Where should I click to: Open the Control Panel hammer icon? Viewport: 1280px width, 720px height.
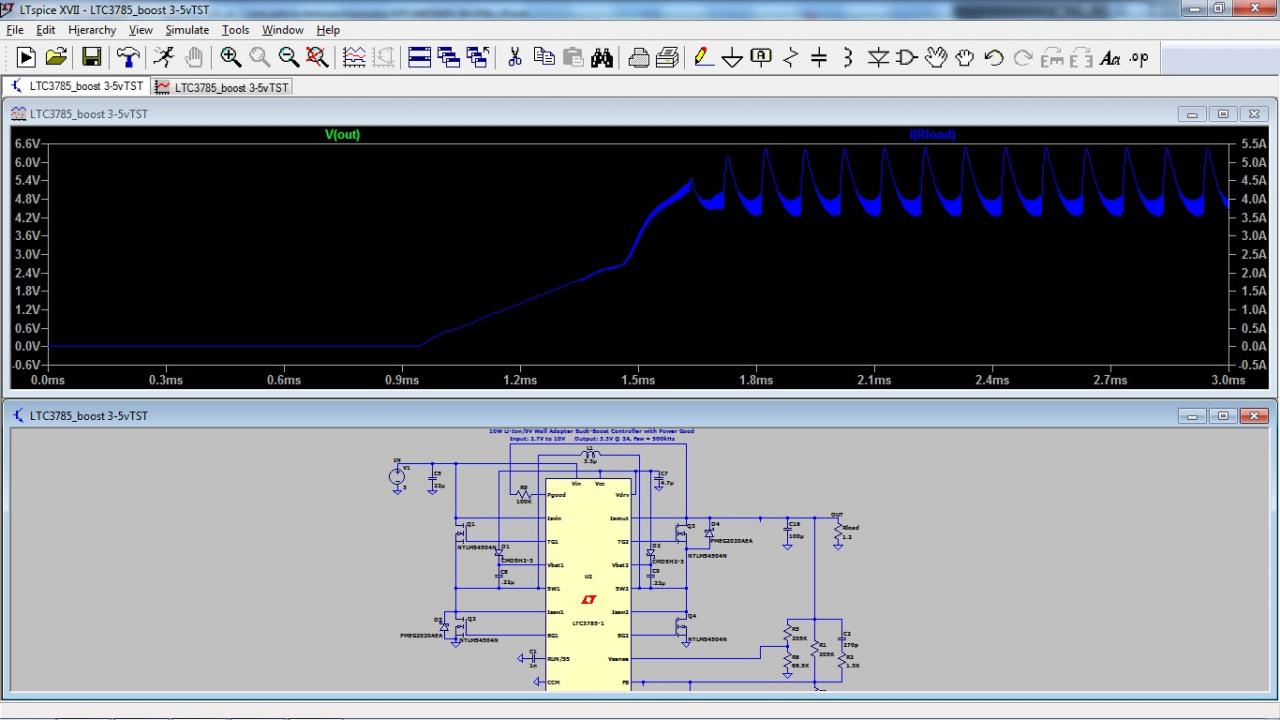coord(128,58)
